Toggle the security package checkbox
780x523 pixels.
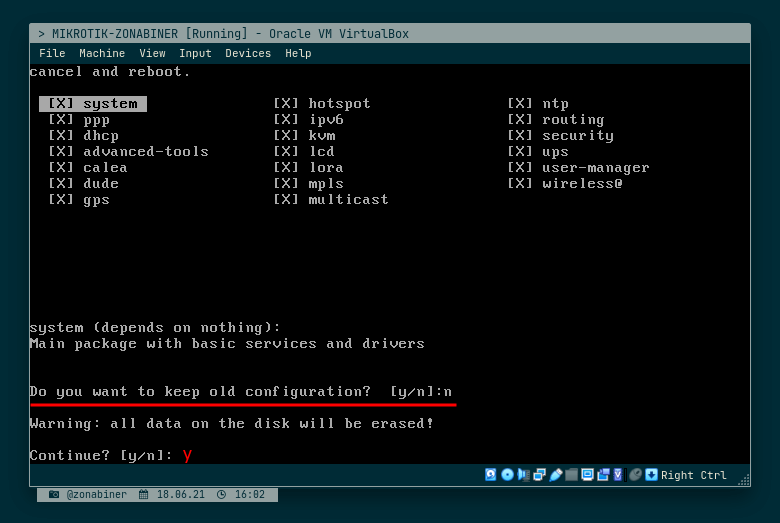pos(520,135)
